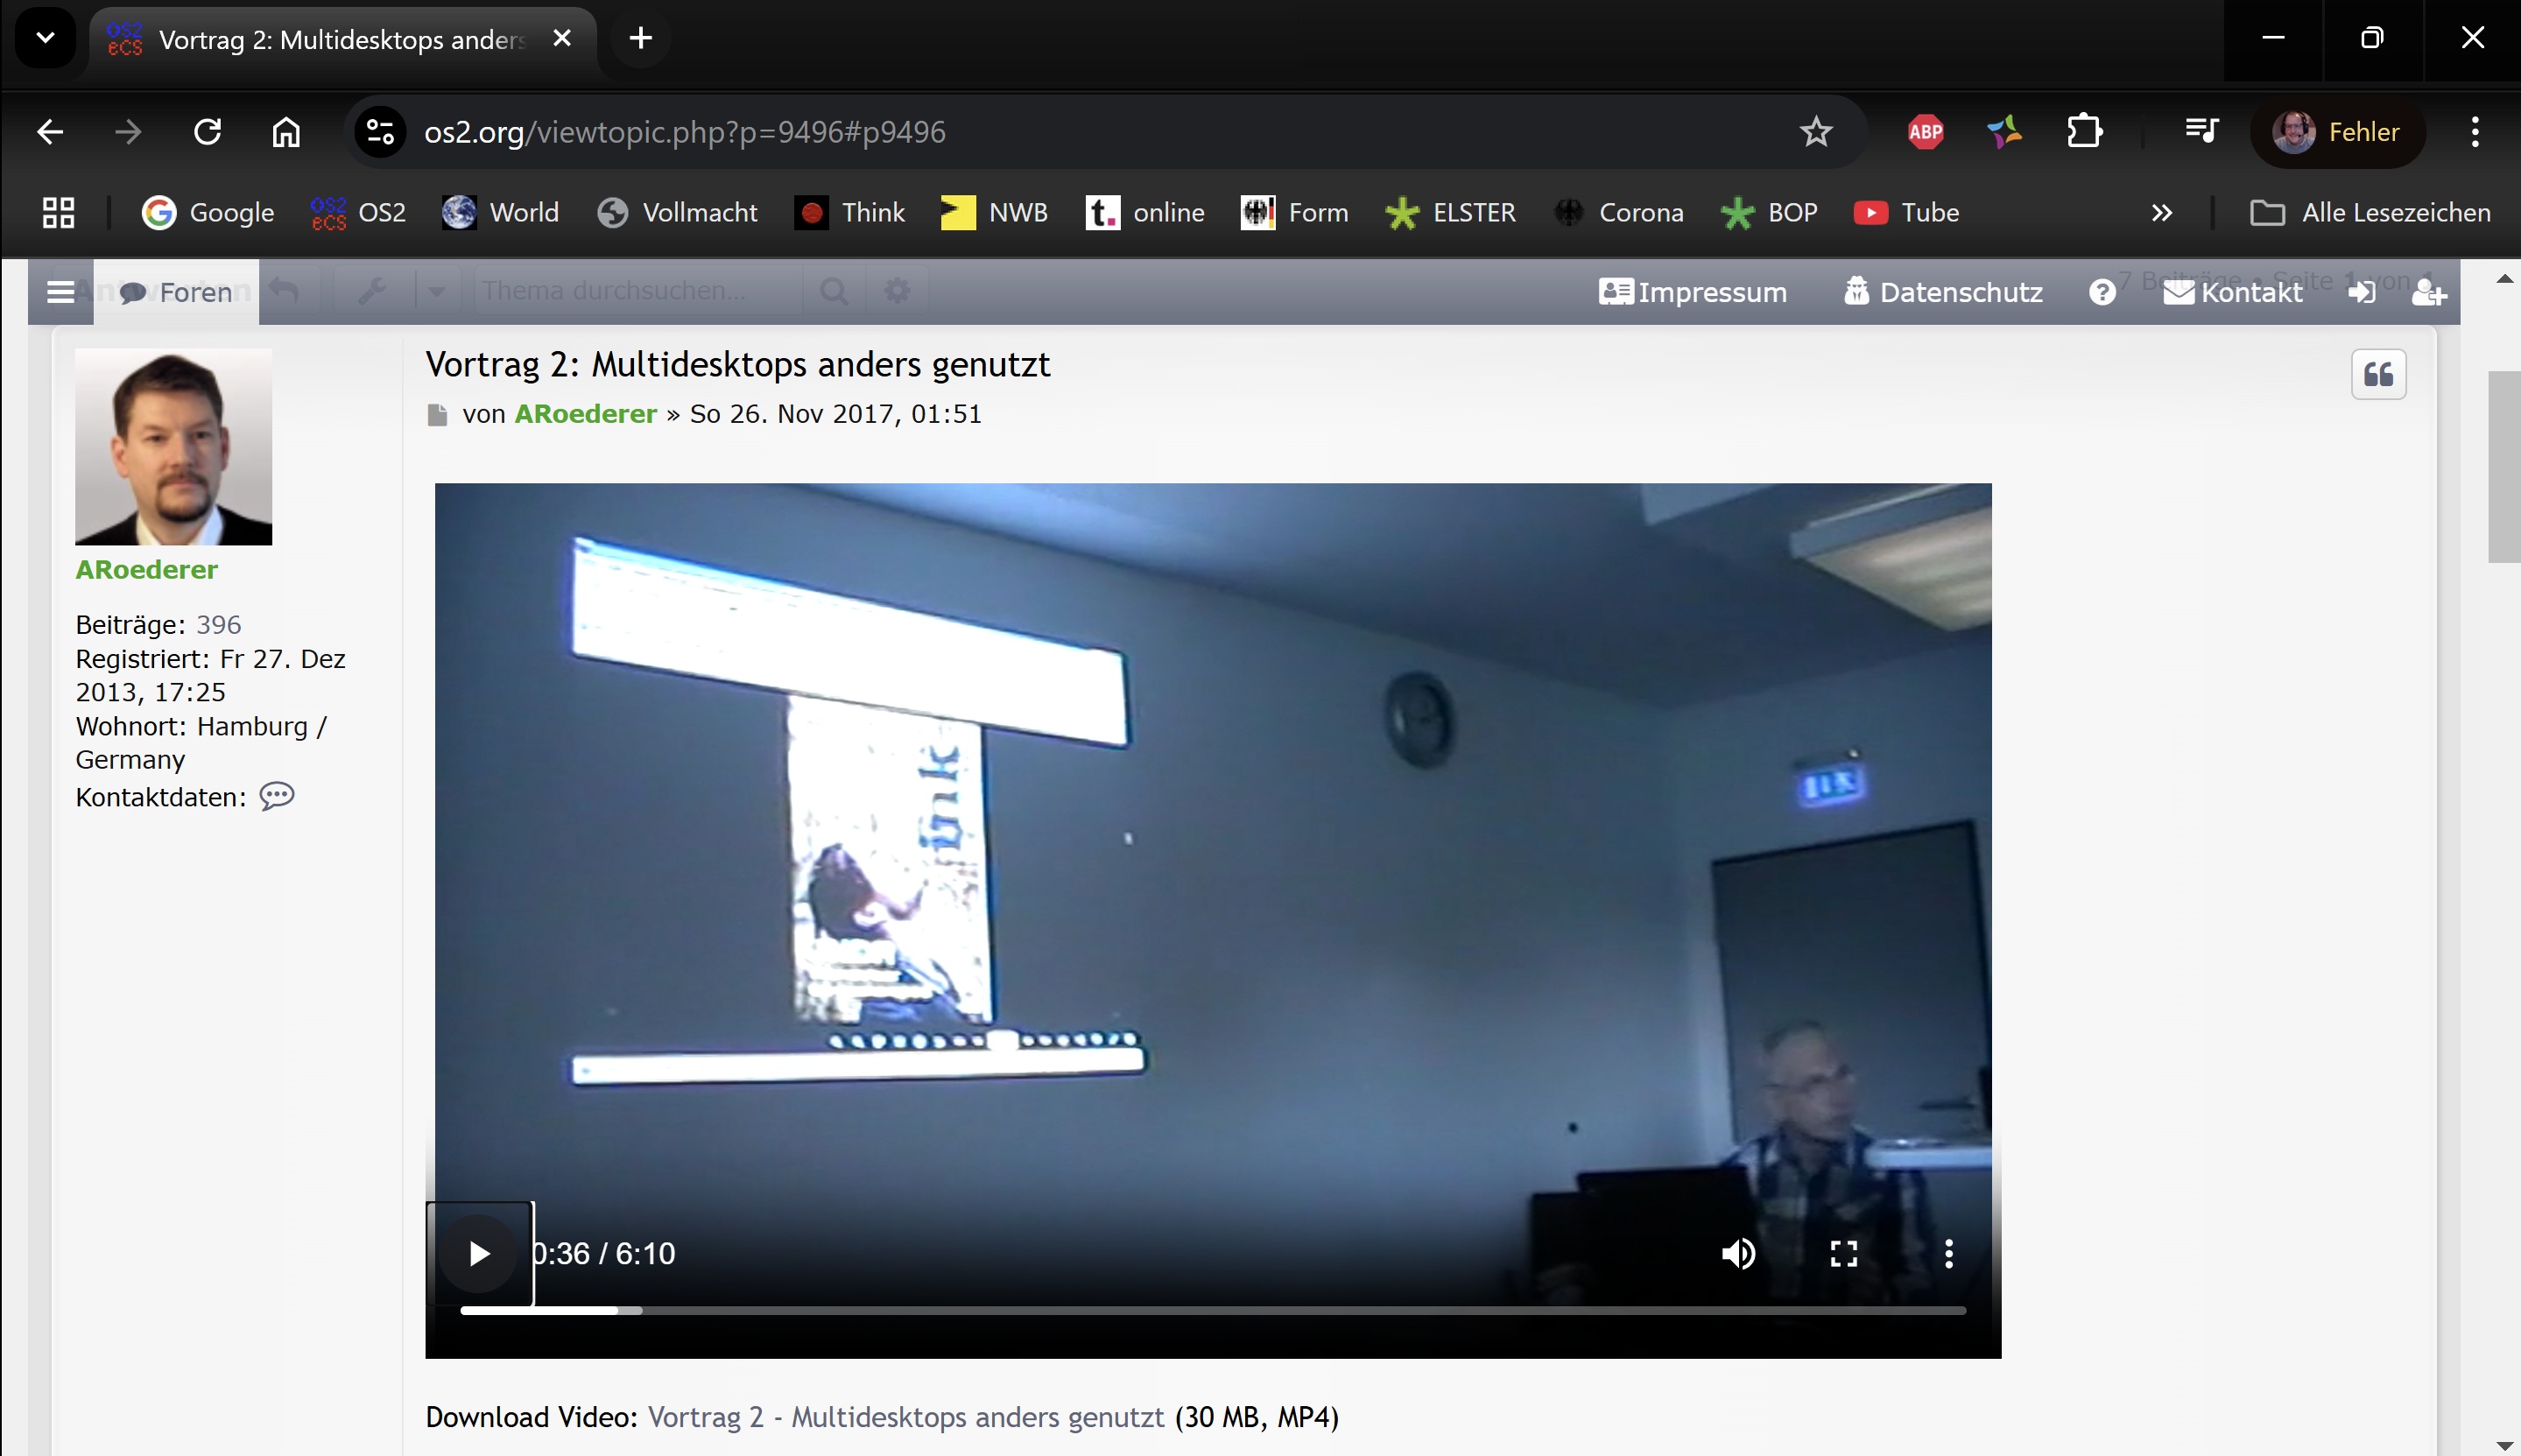The image size is (2521, 1456).
Task: Play the video
Action: point(479,1253)
